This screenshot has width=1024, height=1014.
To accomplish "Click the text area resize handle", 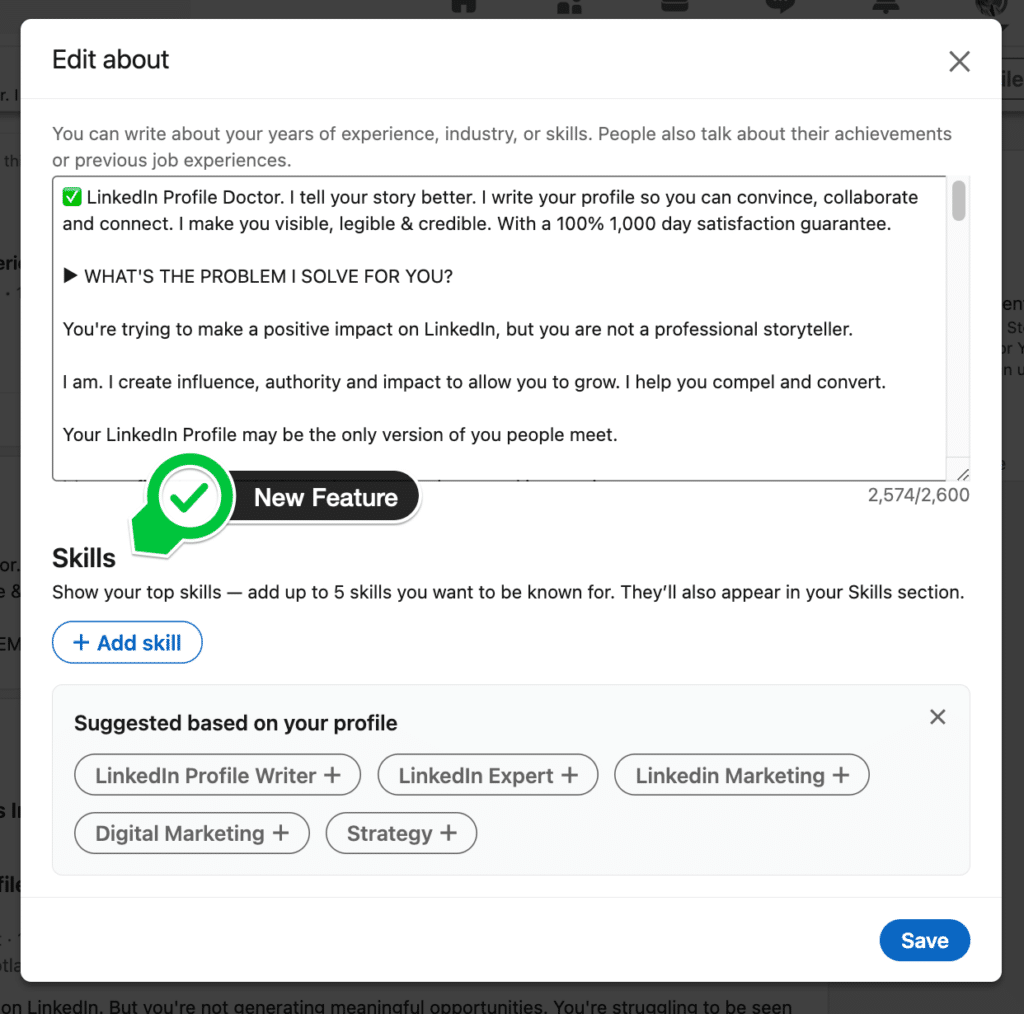I will 962,471.
